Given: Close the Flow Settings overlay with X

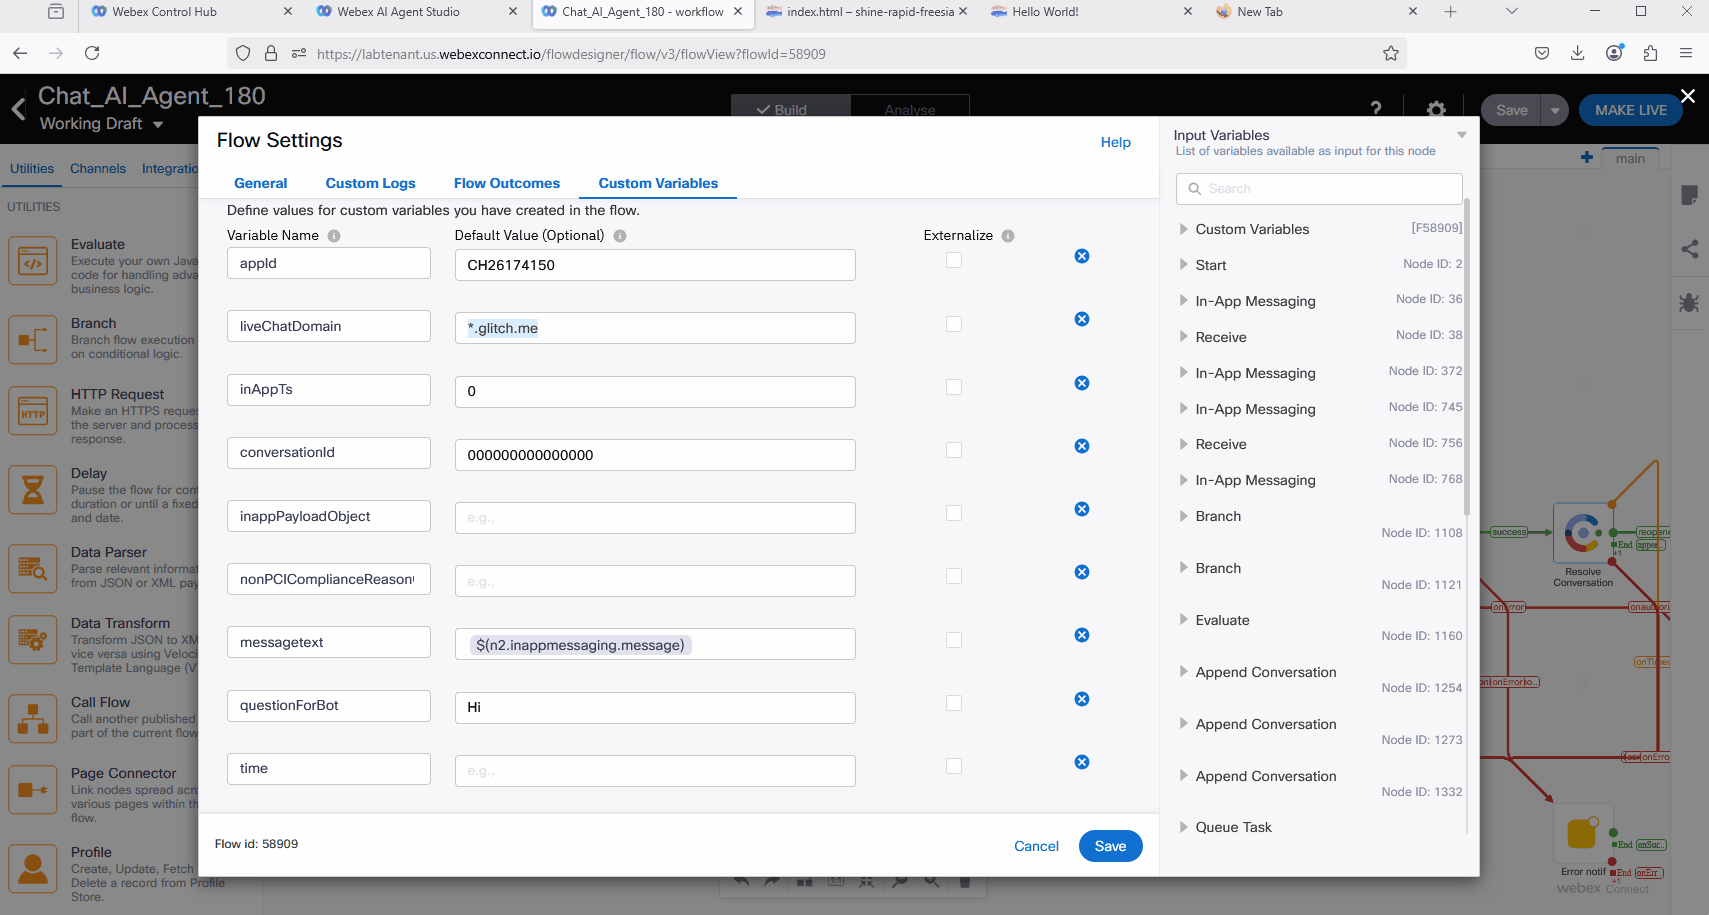Looking at the screenshot, I should coord(1688,96).
